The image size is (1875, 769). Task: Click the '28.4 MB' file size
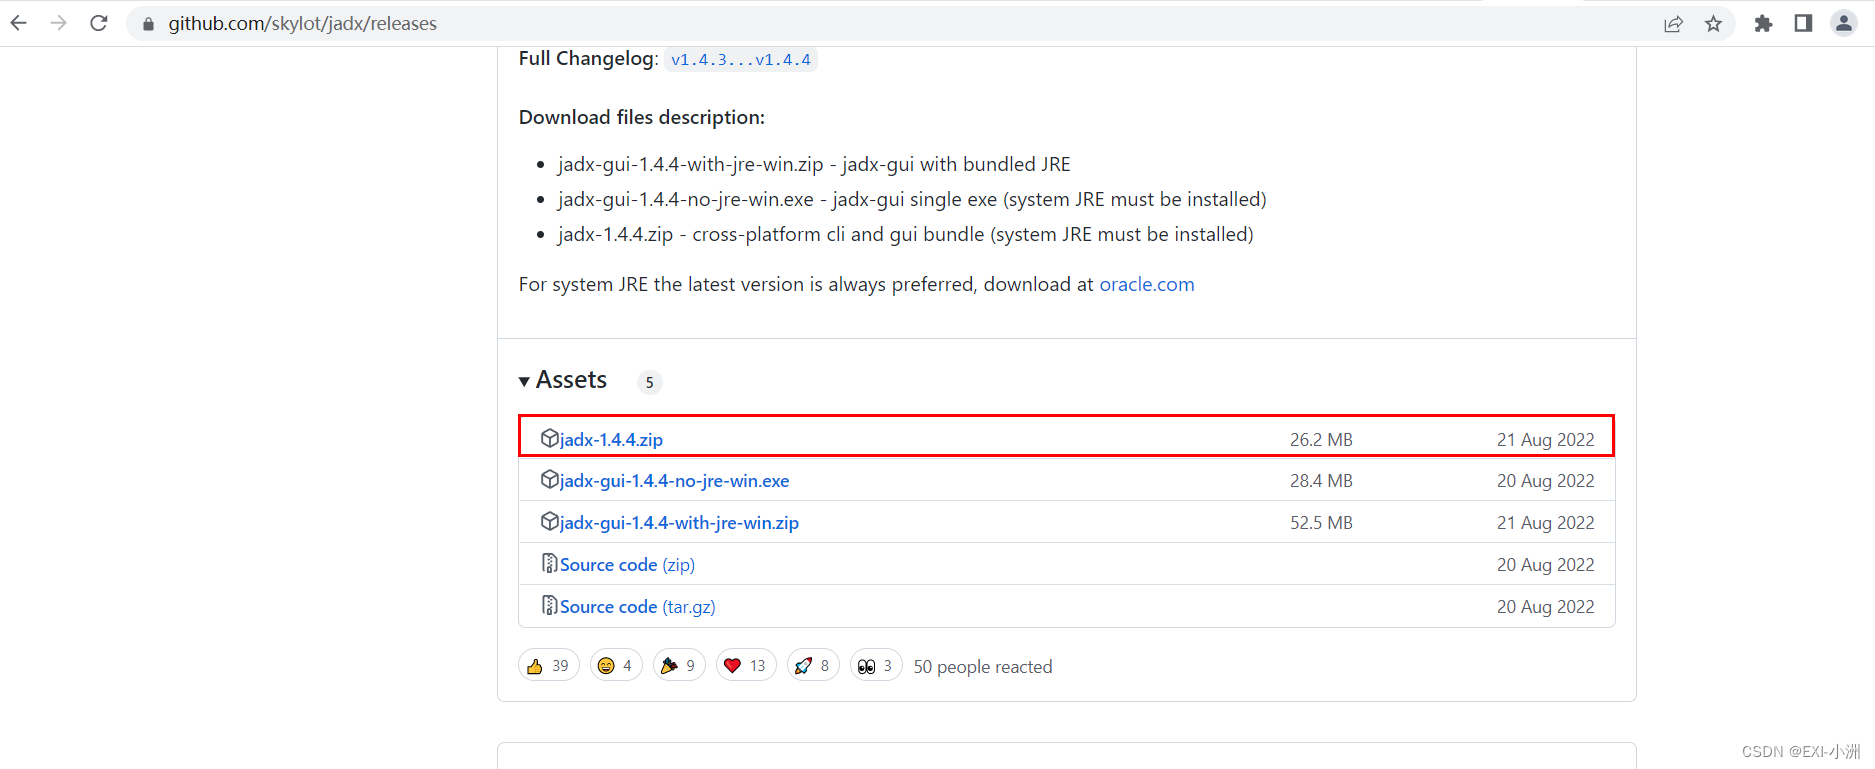[x=1321, y=481]
